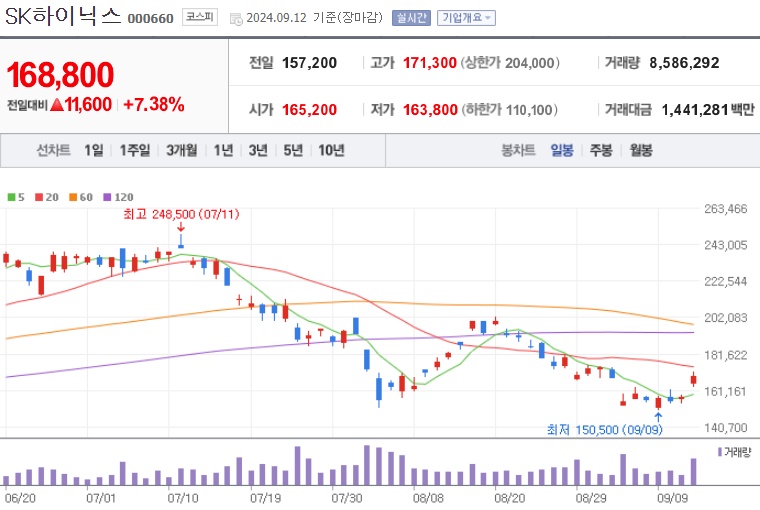760x510 pixels.
Task: Click the 263,466 price axis label
Action: [726, 209]
